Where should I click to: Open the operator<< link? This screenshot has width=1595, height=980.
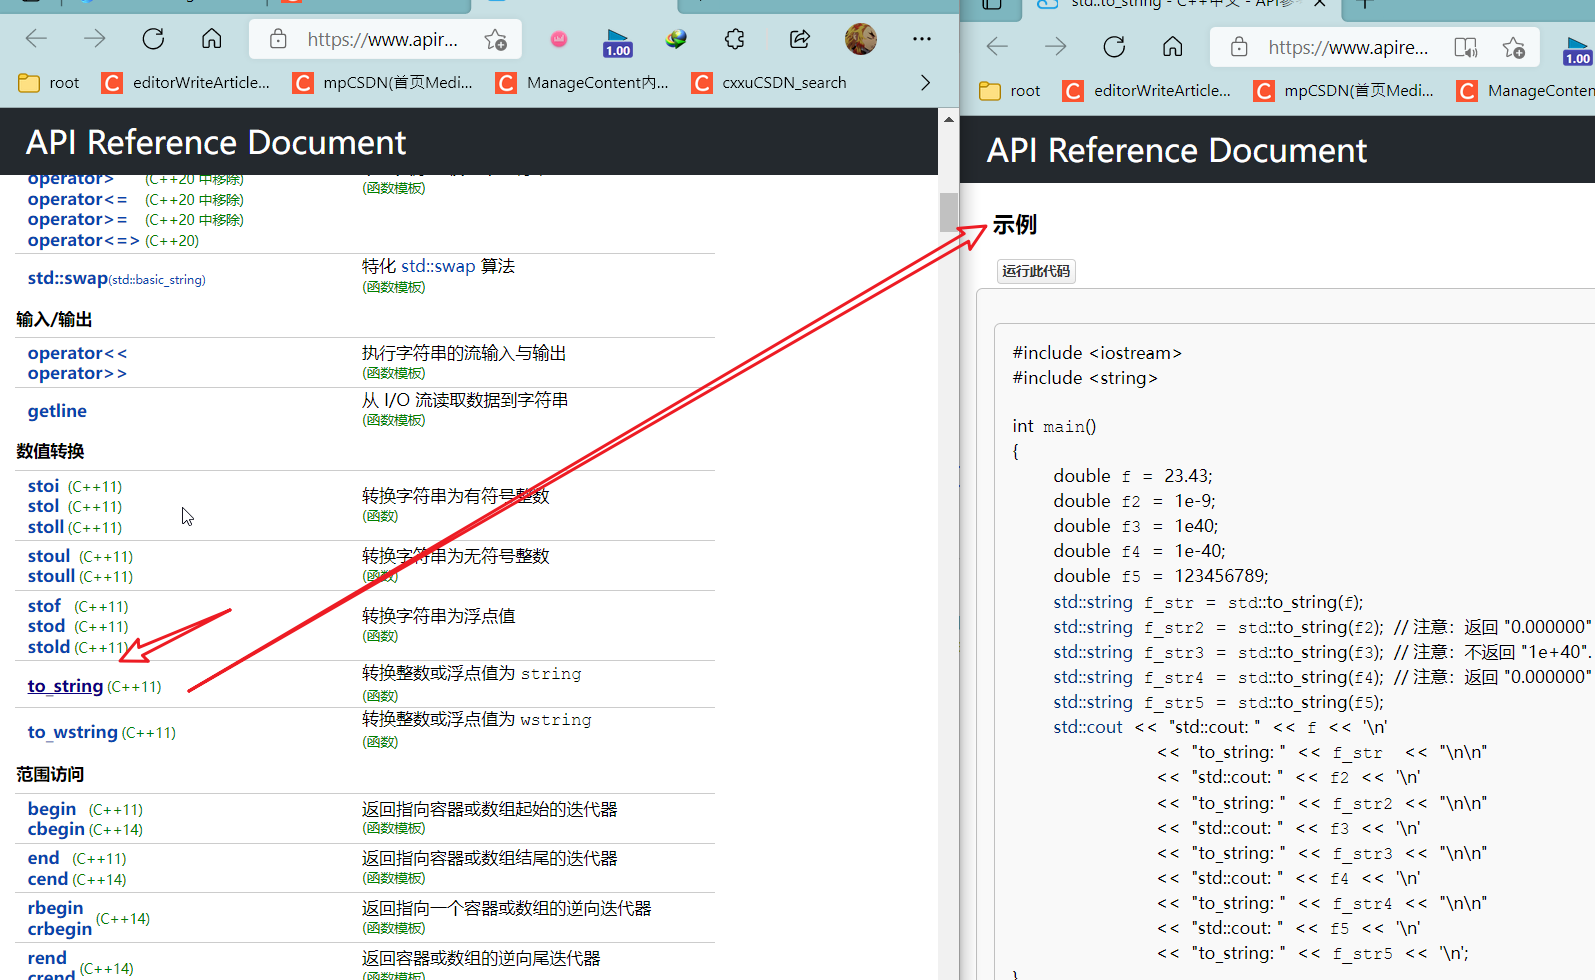click(77, 353)
